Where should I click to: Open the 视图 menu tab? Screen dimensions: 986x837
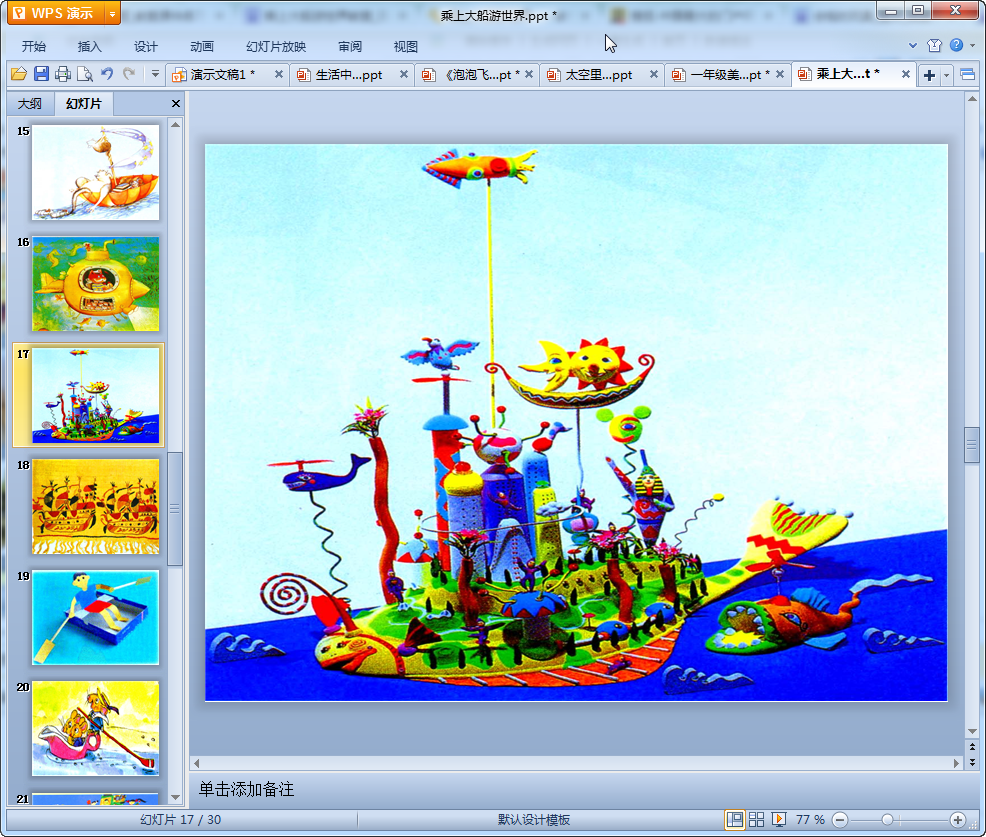406,47
